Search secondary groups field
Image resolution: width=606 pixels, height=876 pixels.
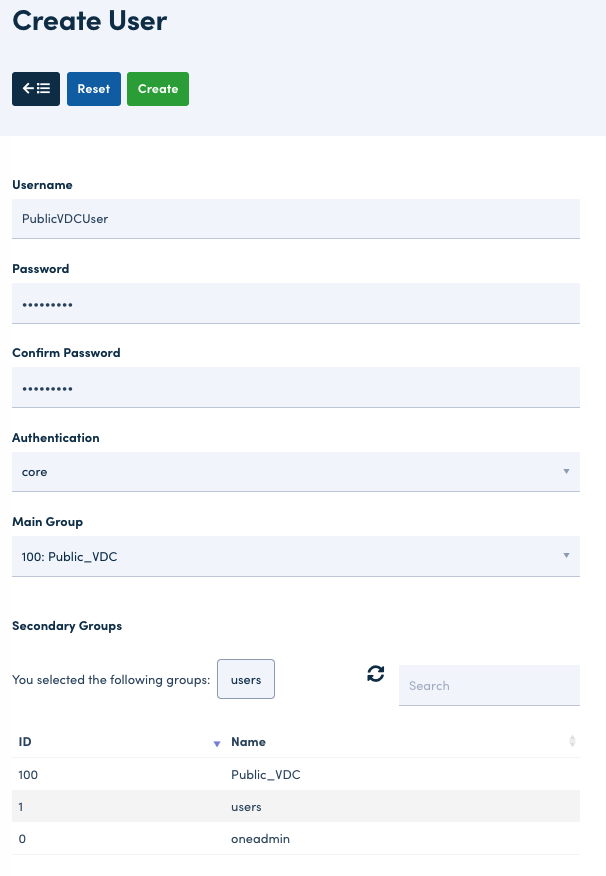click(x=489, y=686)
